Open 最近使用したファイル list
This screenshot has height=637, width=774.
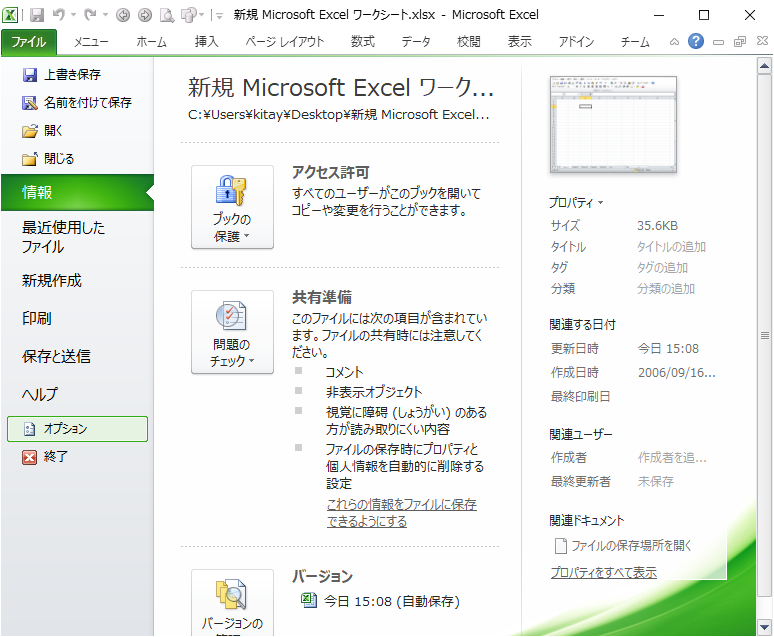pyautogui.click(x=63, y=237)
